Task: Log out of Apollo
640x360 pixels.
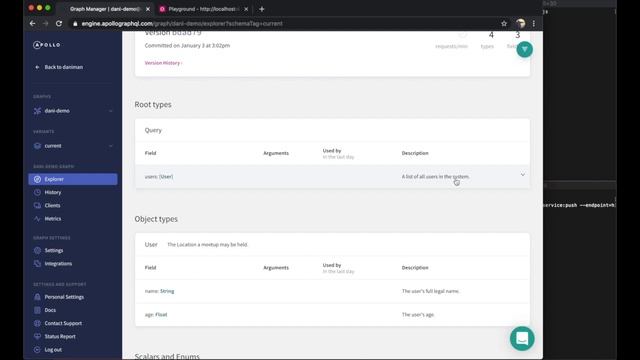Action: tap(53, 350)
